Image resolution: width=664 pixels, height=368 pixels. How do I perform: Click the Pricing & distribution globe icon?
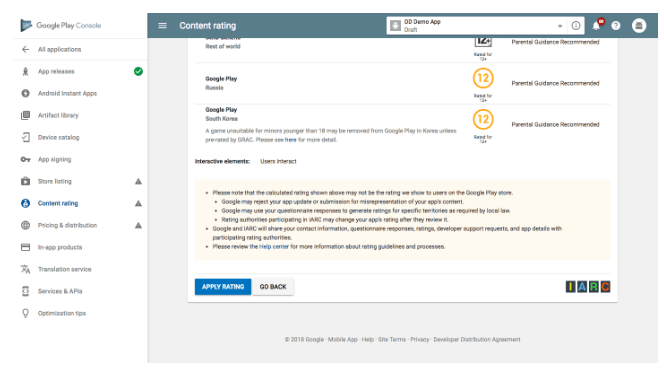25,225
